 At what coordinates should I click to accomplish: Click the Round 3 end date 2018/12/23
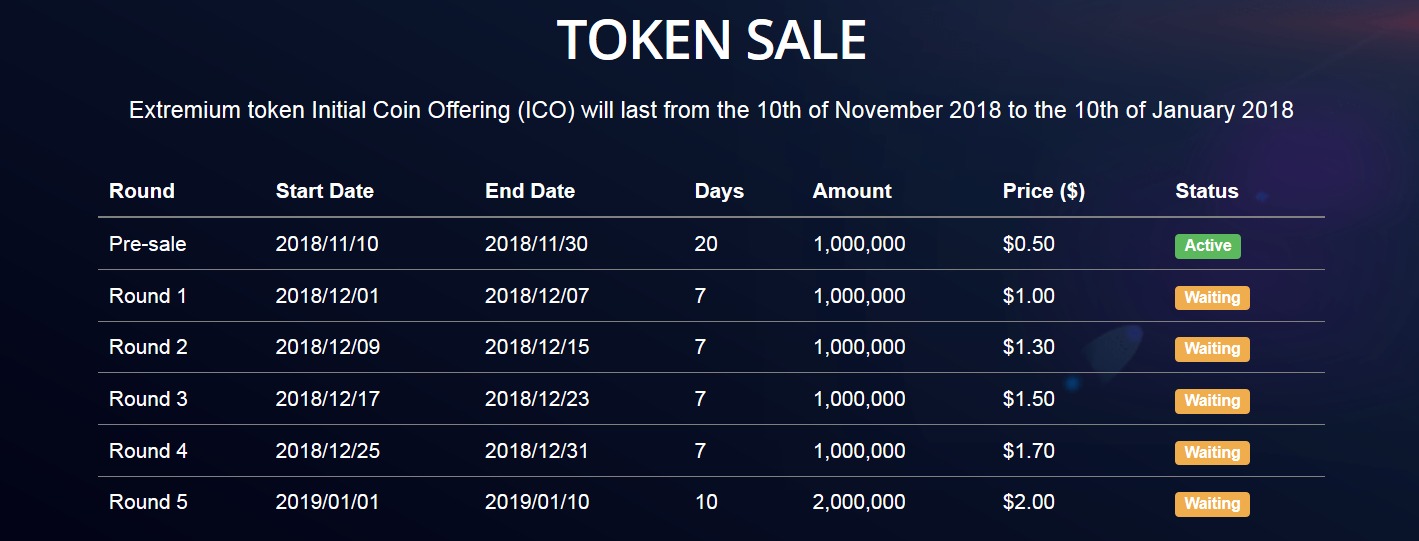tap(537, 399)
